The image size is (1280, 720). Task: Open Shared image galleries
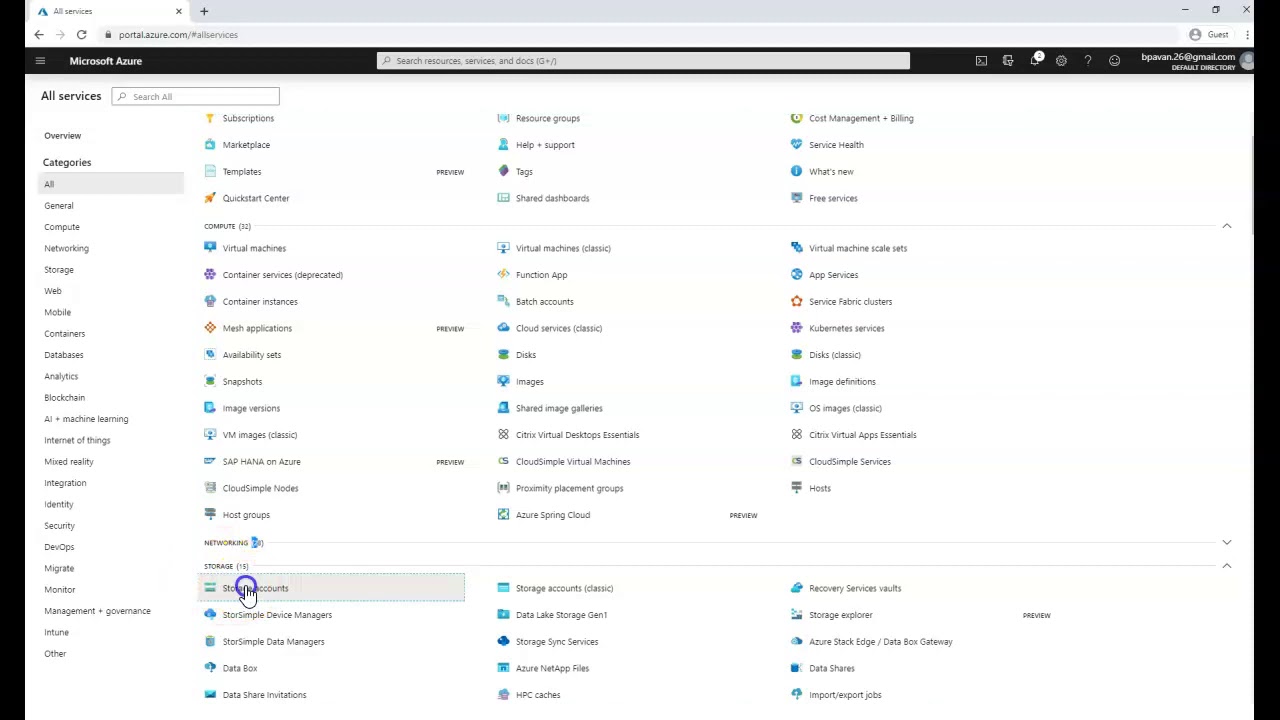559,408
